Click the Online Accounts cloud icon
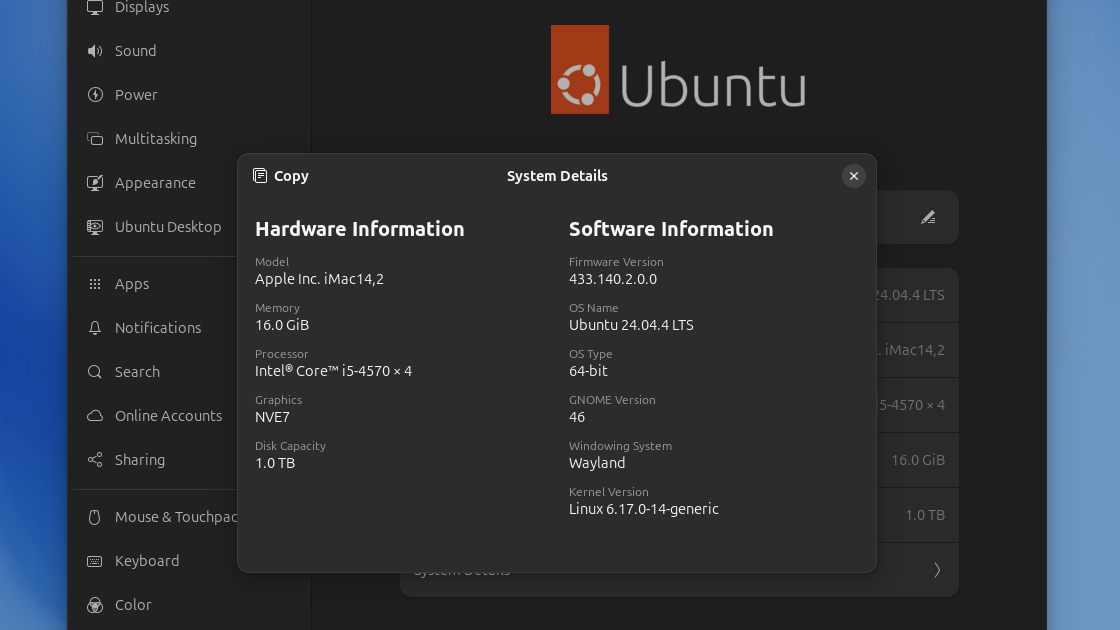This screenshot has height=630, width=1120. click(95, 416)
